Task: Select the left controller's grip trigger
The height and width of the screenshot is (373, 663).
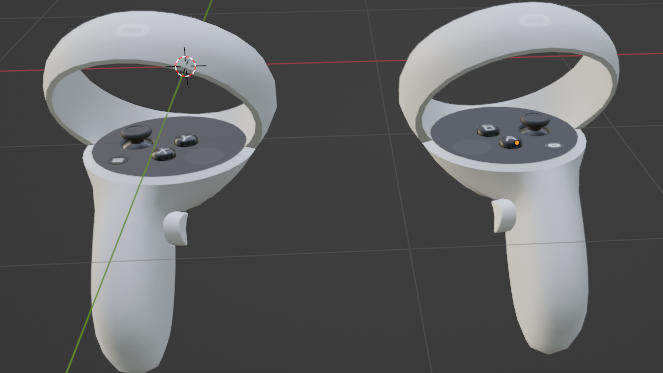Action: tap(176, 228)
